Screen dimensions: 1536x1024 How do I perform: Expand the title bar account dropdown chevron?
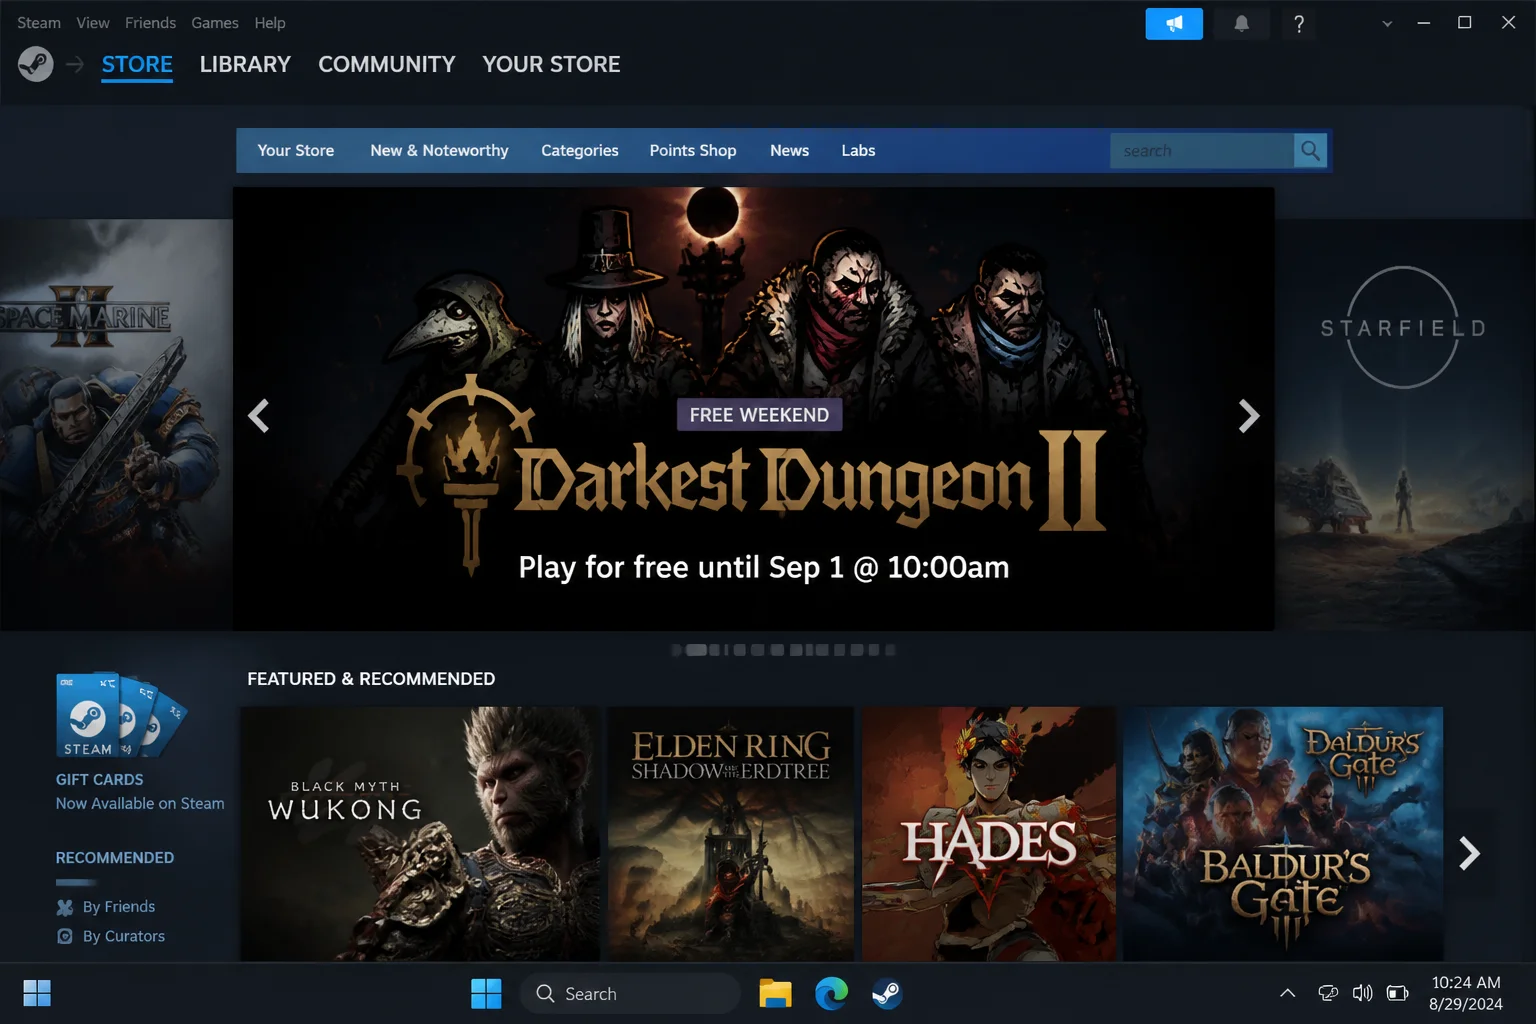(x=1387, y=24)
